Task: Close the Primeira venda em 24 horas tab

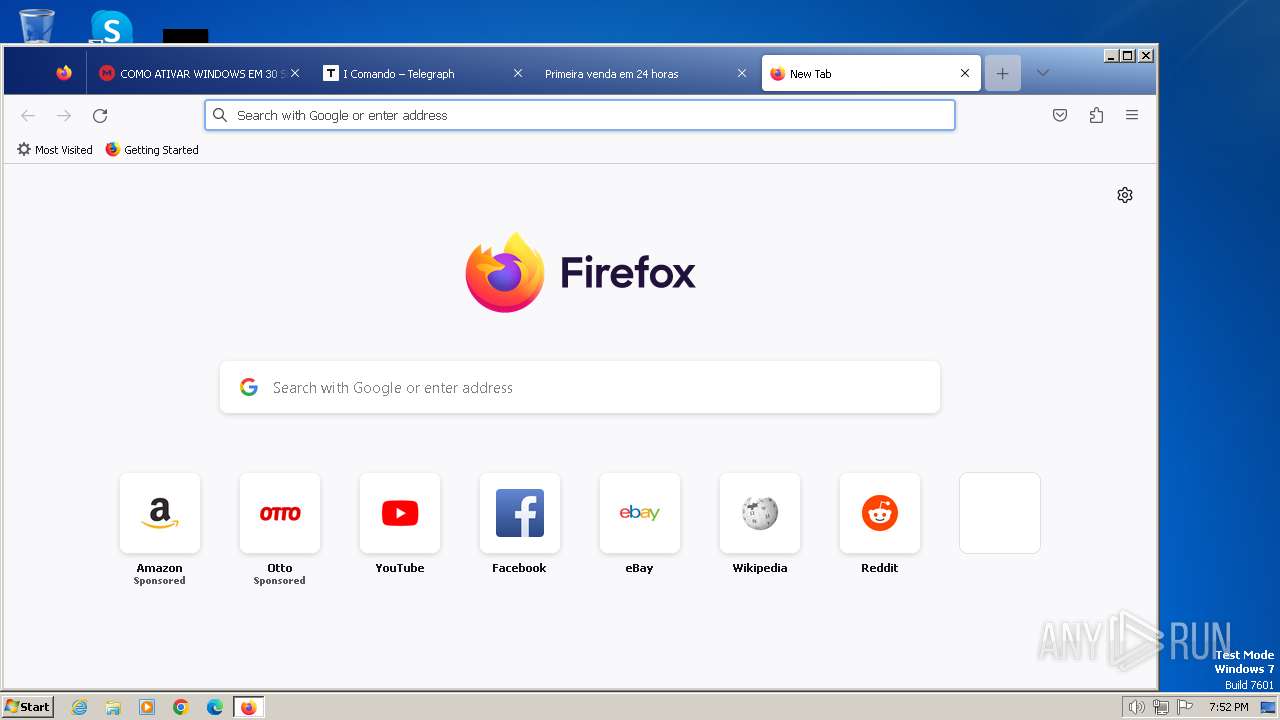Action: (x=742, y=73)
